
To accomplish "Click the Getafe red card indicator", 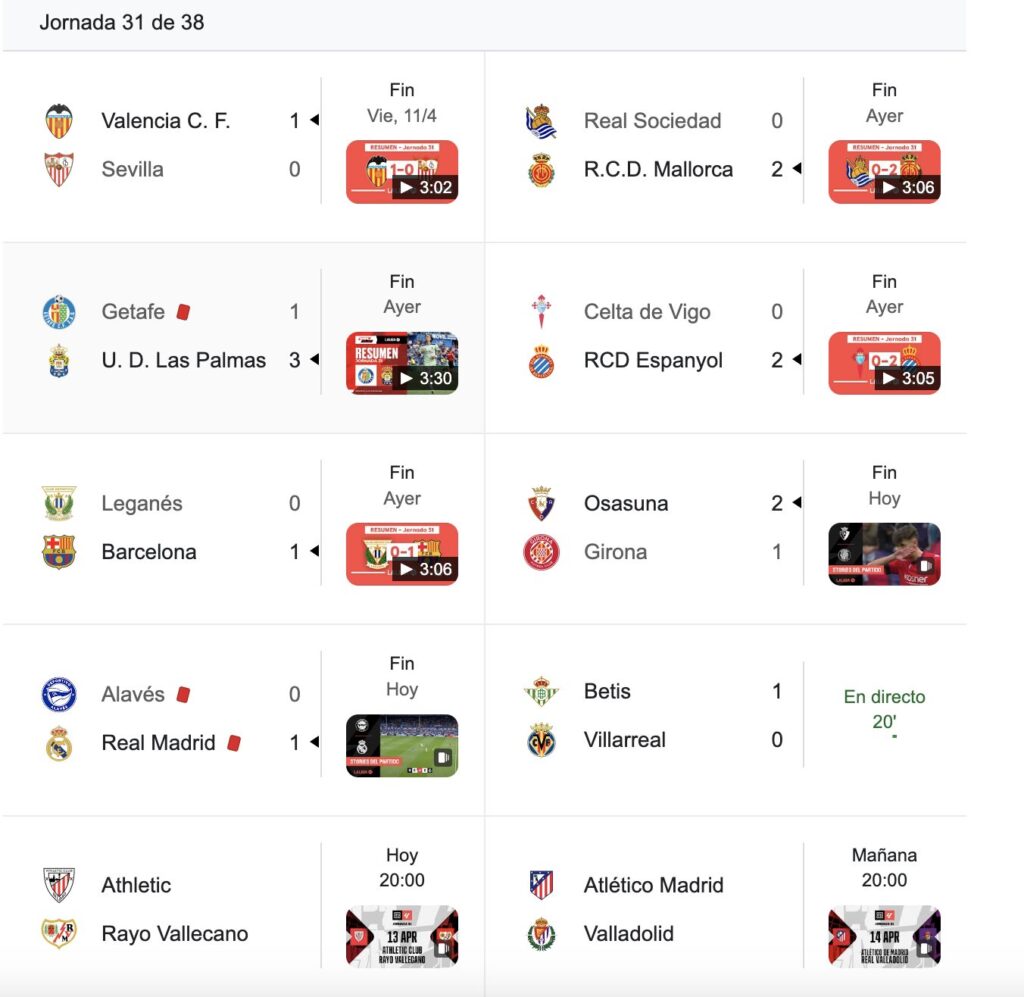I will point(184,312).
